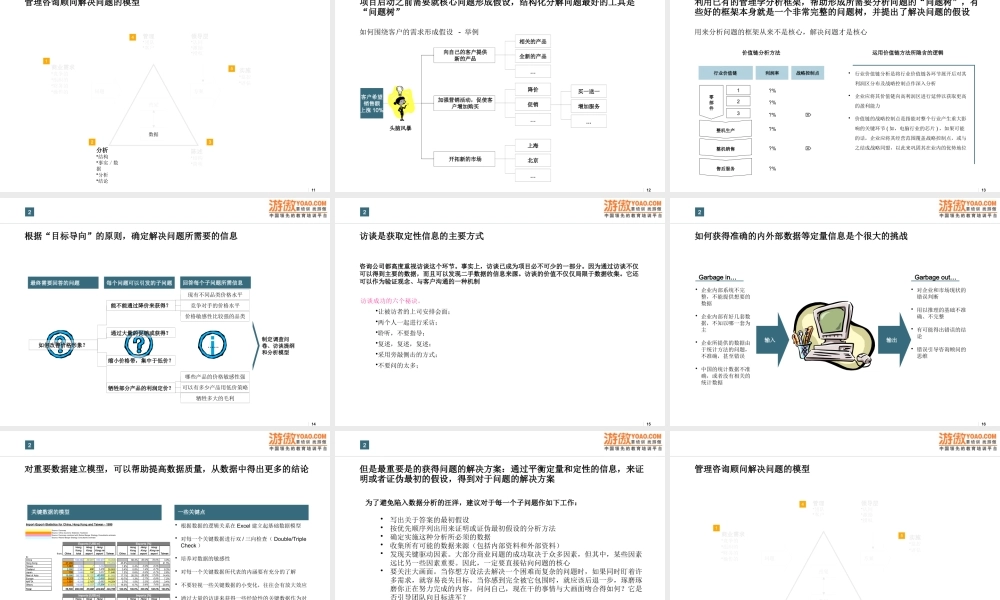This screenshot has height=600, width=1000.
Task: Click the 制定调查问卷、访谈提纲 text
Action: pyautogui.click(x=276, y=346)
